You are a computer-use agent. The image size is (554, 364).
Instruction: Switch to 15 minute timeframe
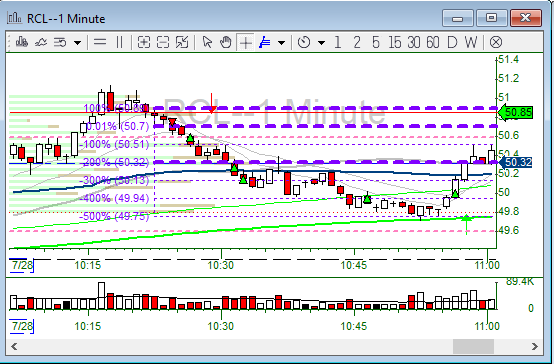pyautogui.click(x=395, y=42)
